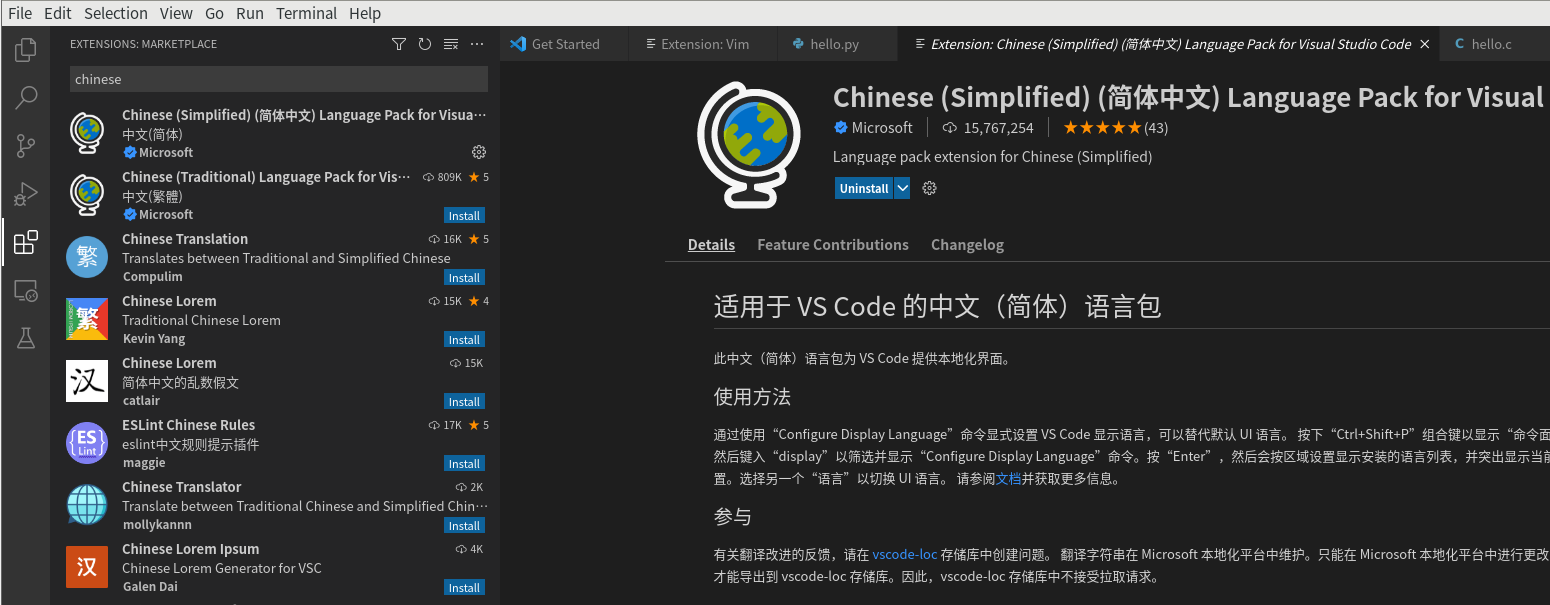Image resolution: width=1550 pixels, height=605 pixels.
Task: Open the File menu
Action: (20, 13)
